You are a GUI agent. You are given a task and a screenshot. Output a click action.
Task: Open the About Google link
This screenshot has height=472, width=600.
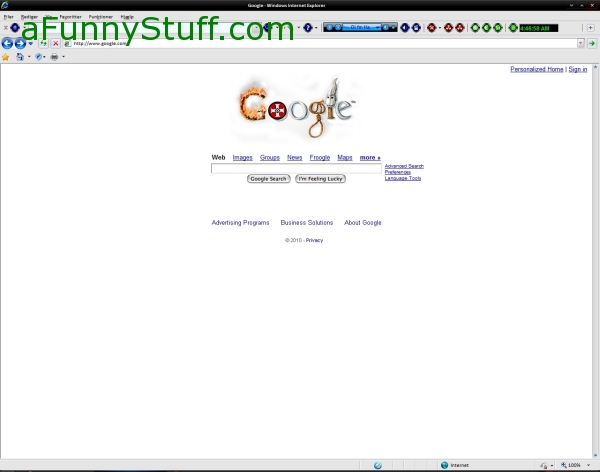(363, 222)
